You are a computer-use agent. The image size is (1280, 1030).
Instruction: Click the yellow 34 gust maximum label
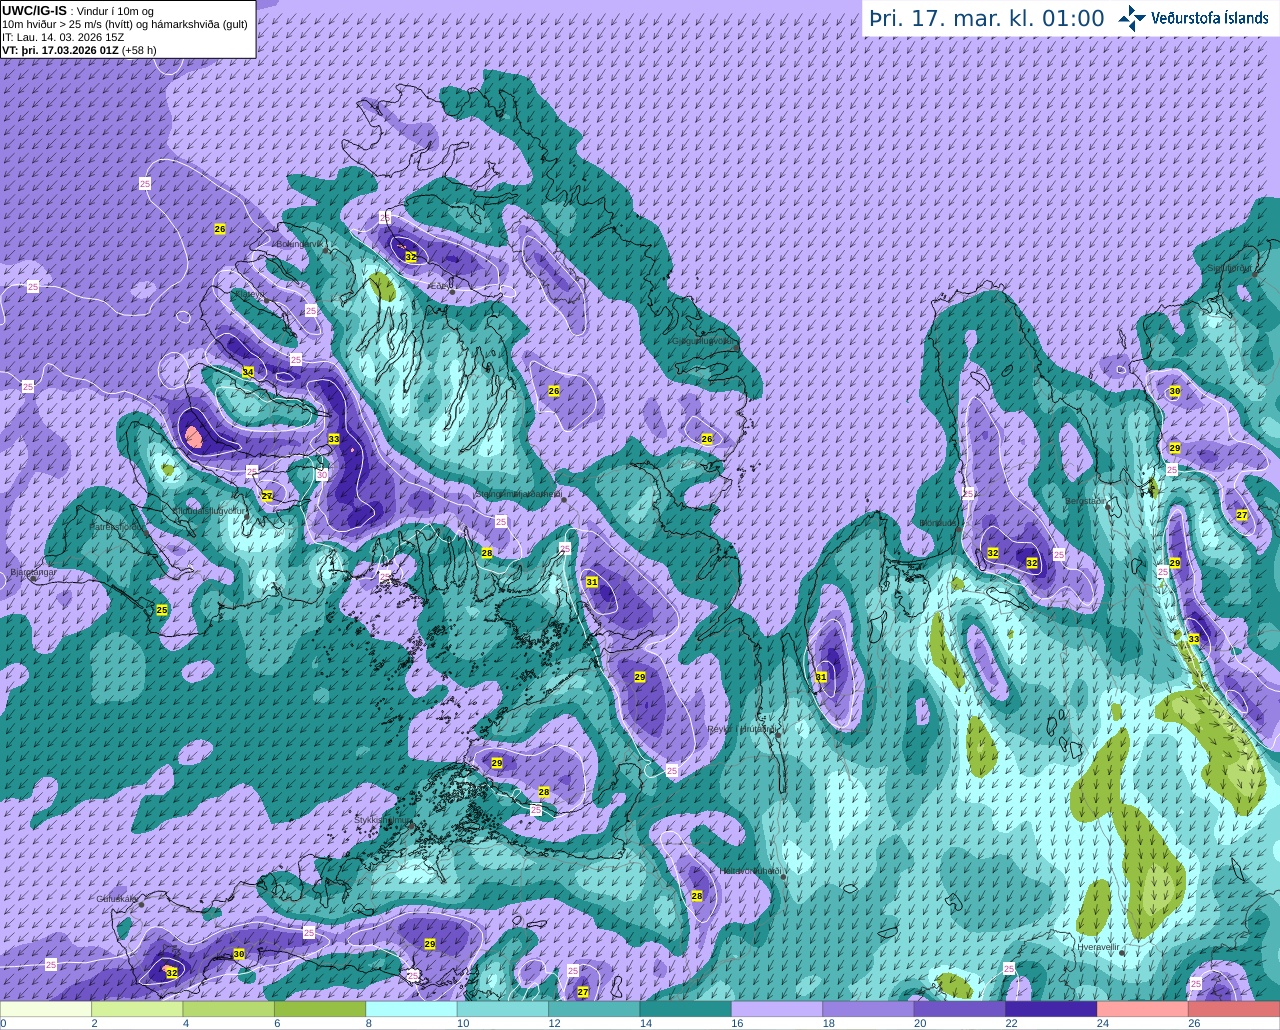248,372
